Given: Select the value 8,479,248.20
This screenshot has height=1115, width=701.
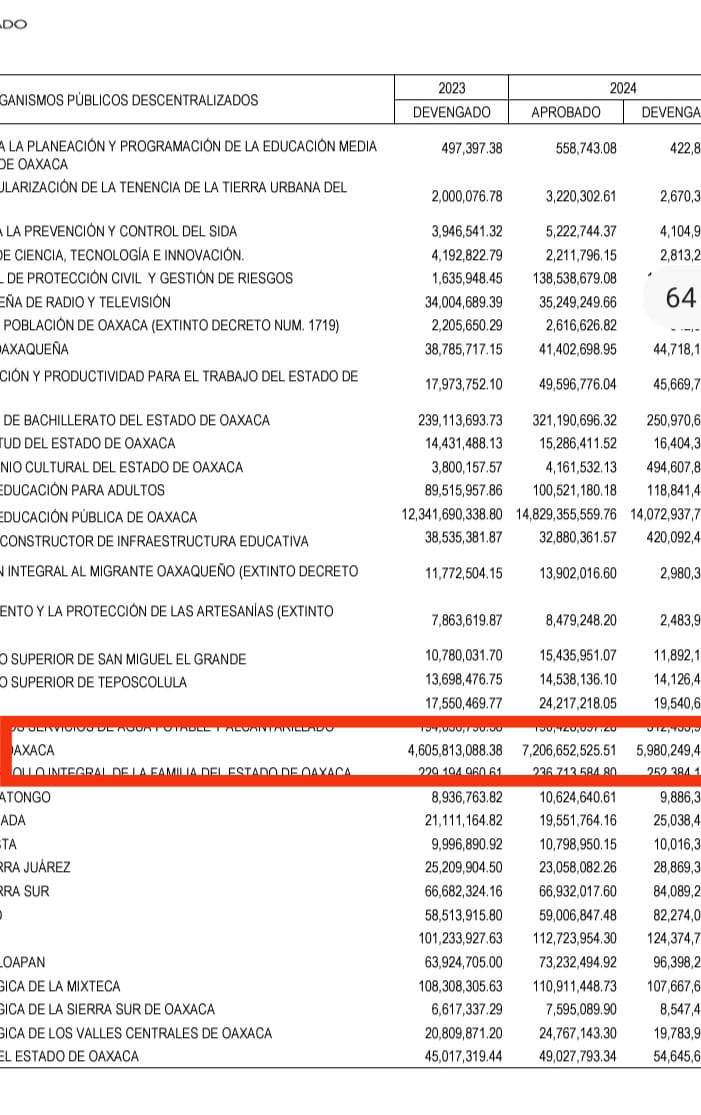Looking at the screenshot, I should pyautogui.click(x=581, y=620).
